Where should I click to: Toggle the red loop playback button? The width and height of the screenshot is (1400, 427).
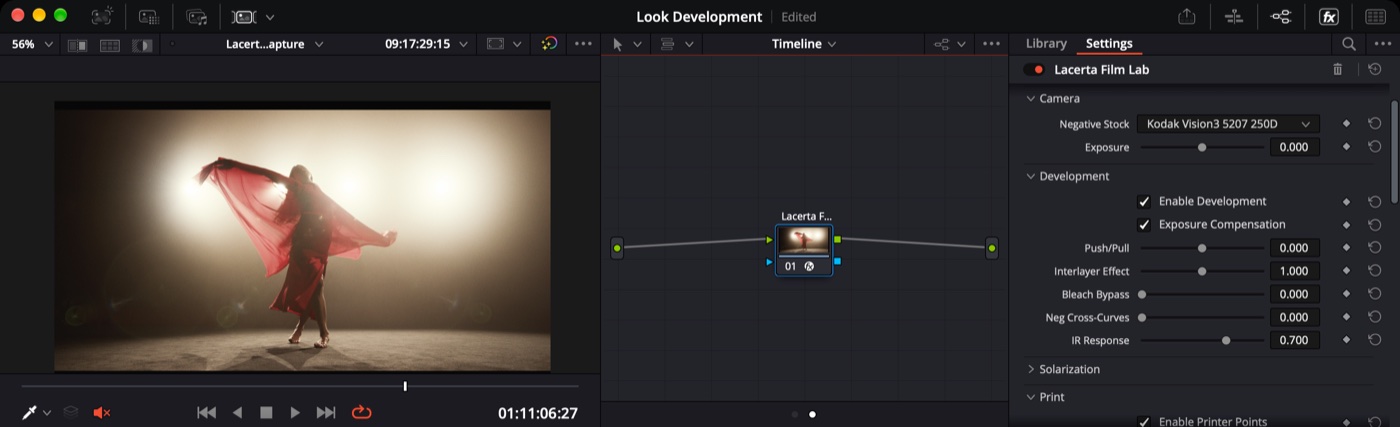coord(362,412)
